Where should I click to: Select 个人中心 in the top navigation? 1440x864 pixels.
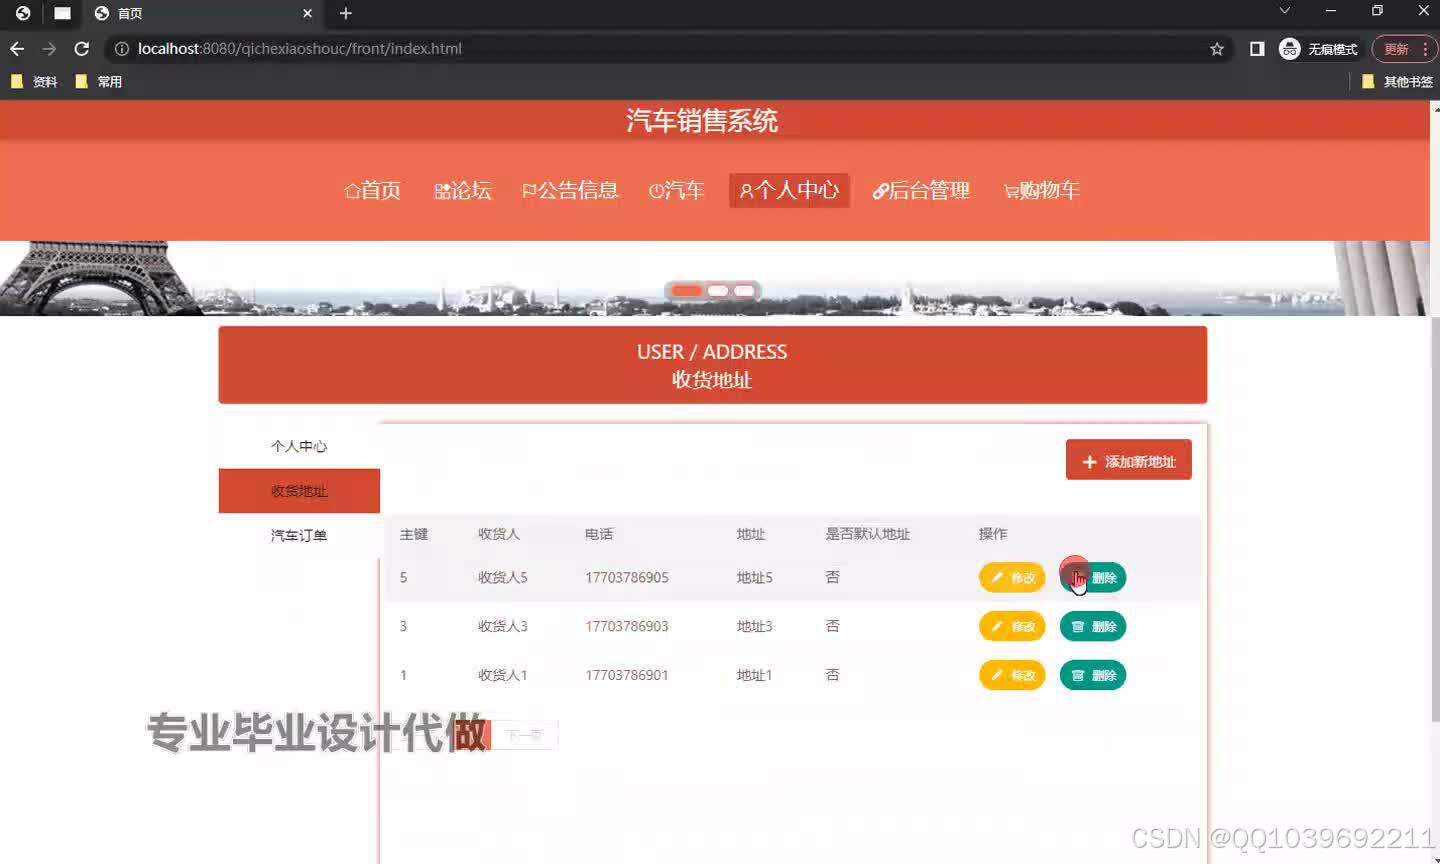coord(789,190)
